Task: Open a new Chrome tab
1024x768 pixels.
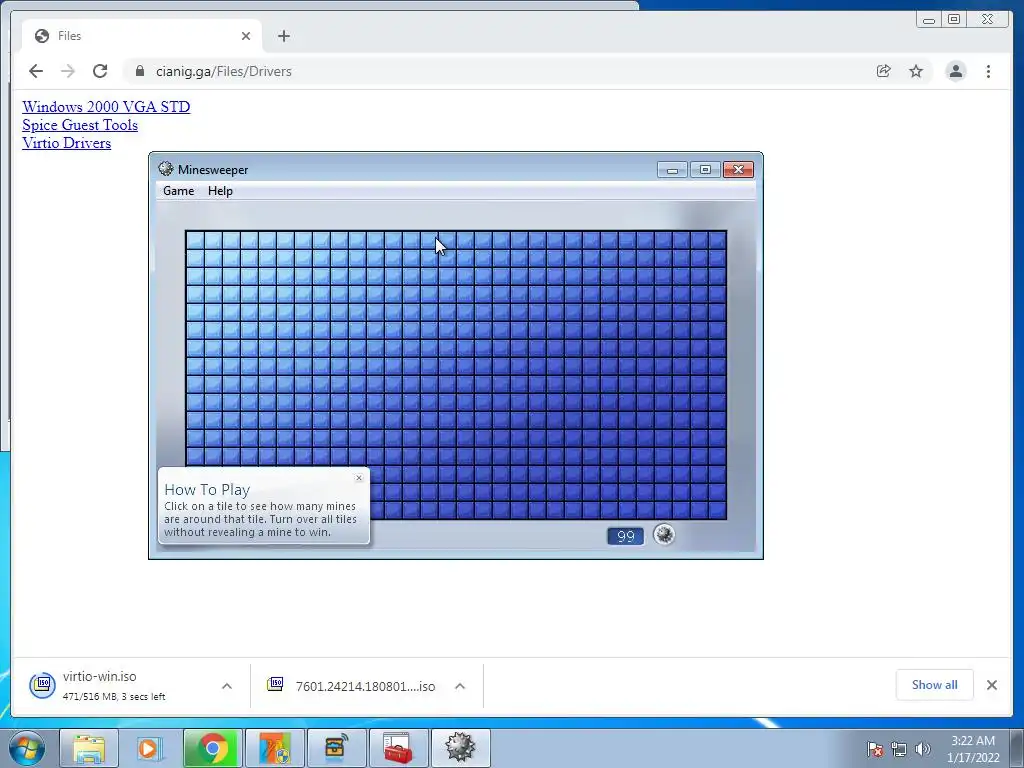Action: (x=283, y=36)
